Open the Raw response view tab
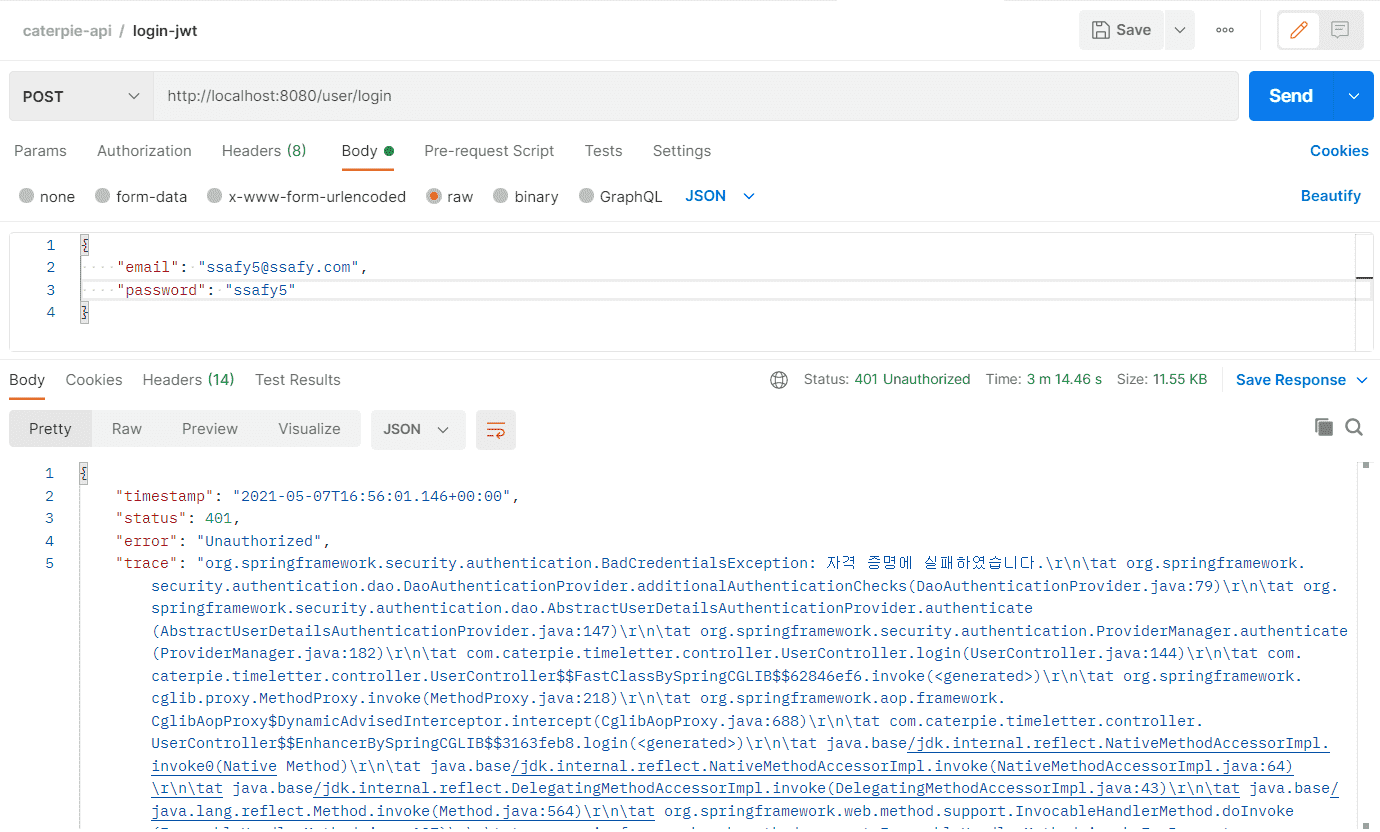1380x832 pixels. pos(127,429)
